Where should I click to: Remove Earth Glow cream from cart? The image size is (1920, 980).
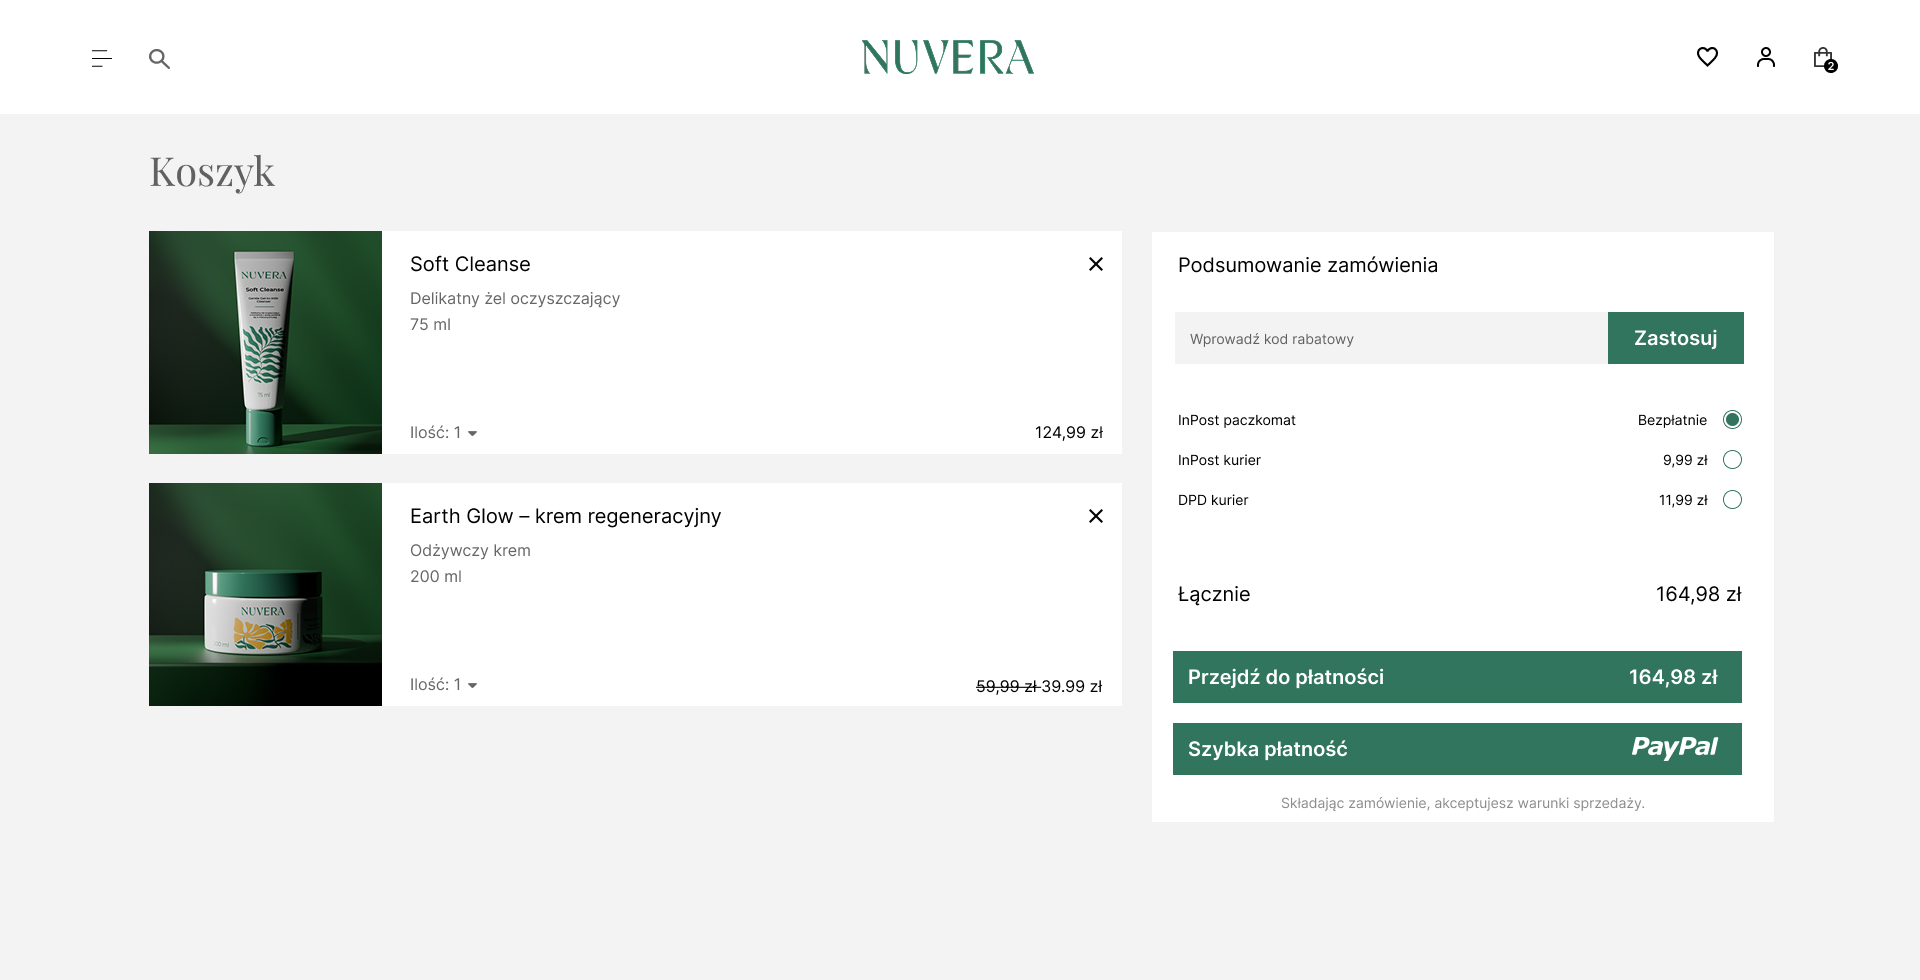coord(1096,516)
